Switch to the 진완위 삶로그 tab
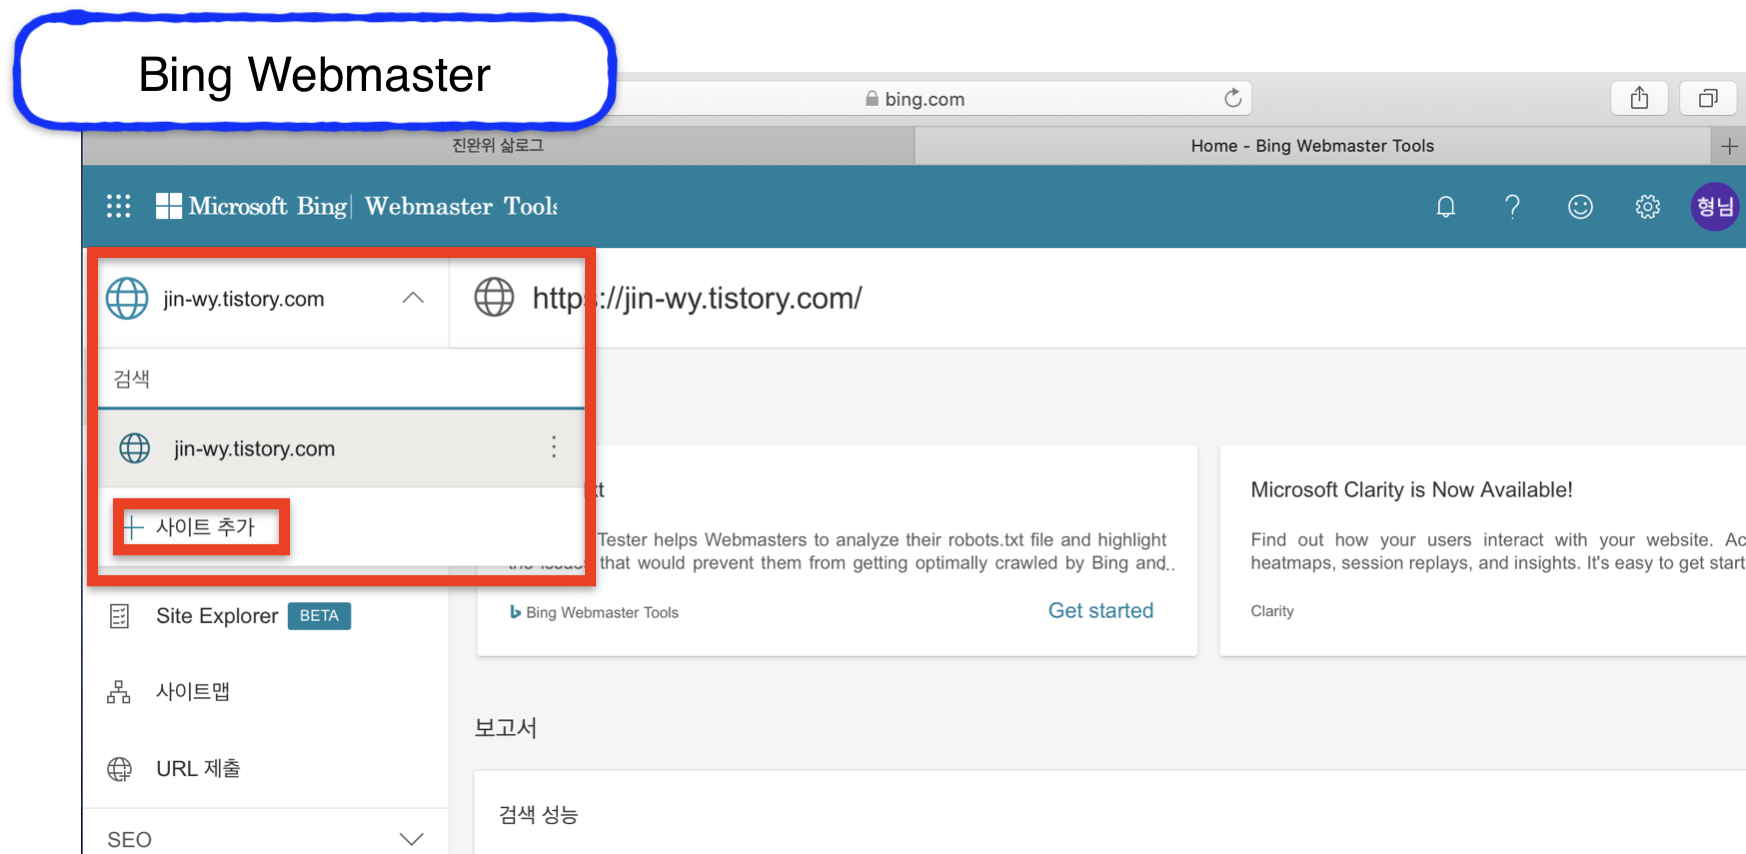Screen dimensions: 1746x854 498,146
